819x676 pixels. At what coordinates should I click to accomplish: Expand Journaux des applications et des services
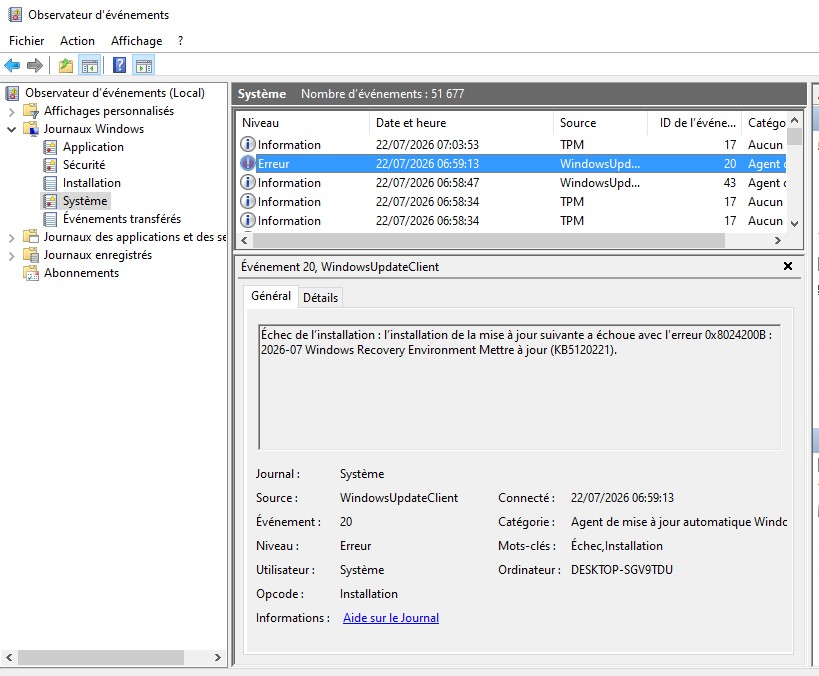11,238
